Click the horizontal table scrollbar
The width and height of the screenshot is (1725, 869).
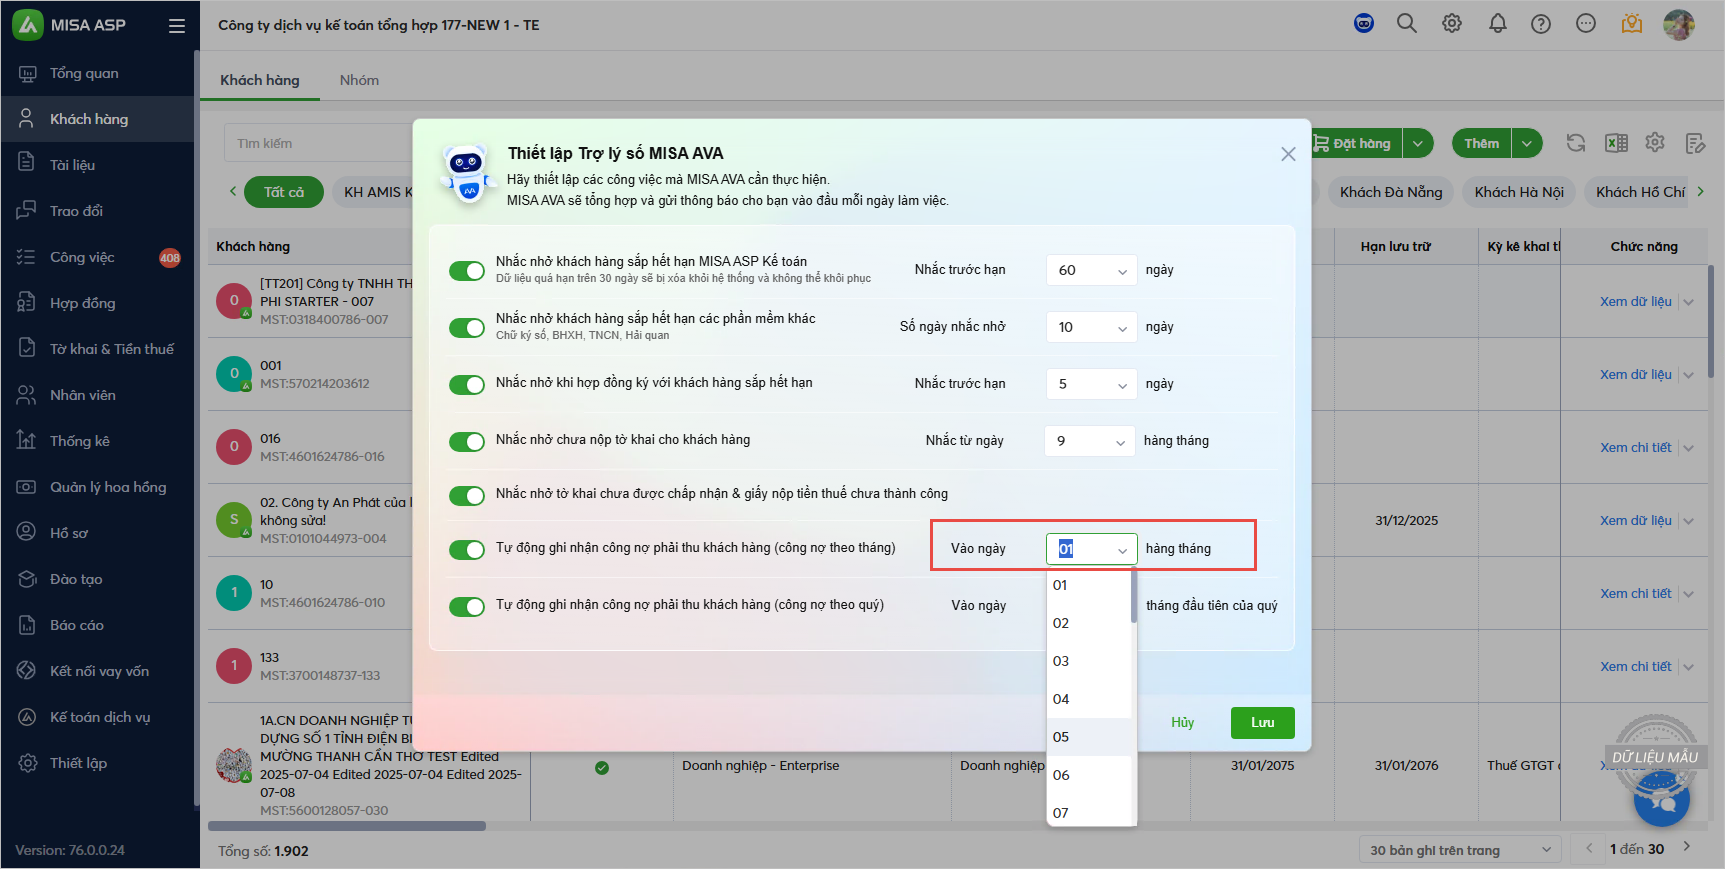tap(347, 826)
